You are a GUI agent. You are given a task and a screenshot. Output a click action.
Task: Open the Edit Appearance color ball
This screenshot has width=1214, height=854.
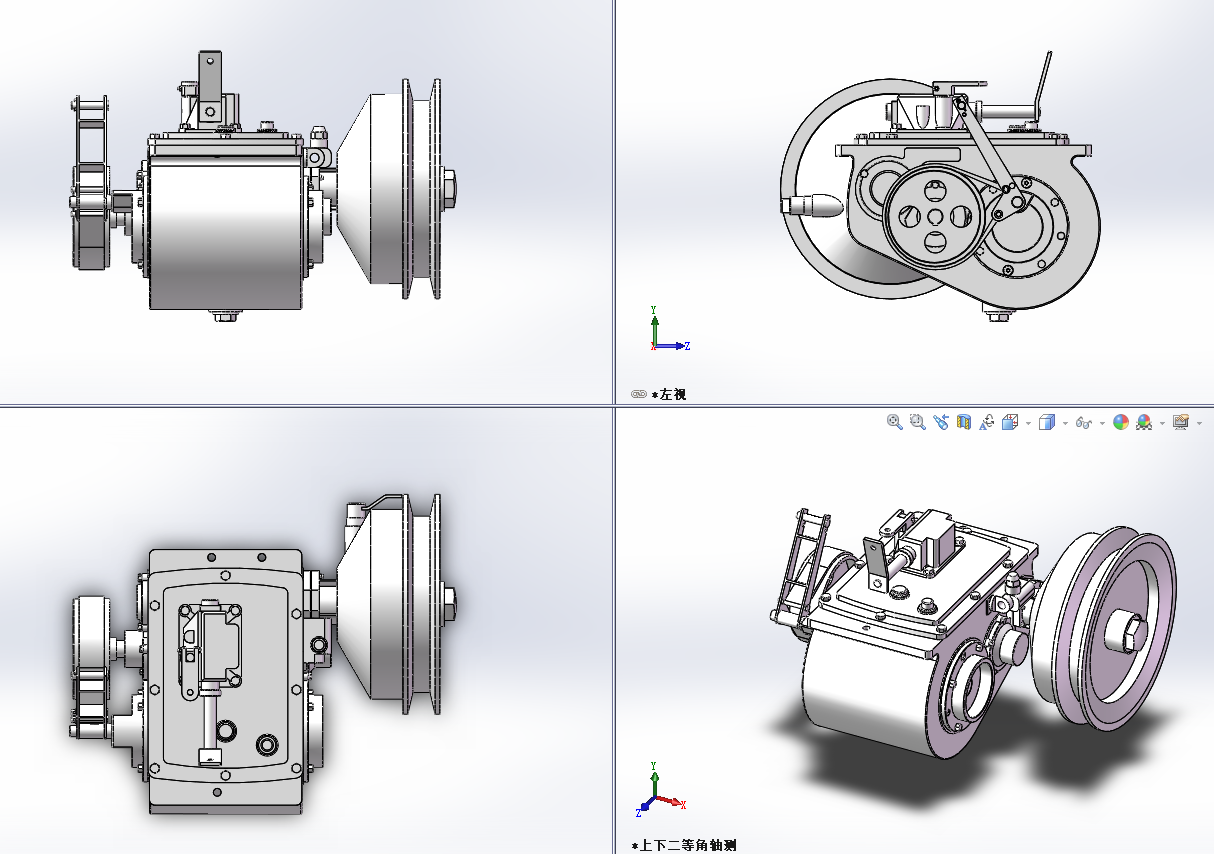click(1121, 422)
